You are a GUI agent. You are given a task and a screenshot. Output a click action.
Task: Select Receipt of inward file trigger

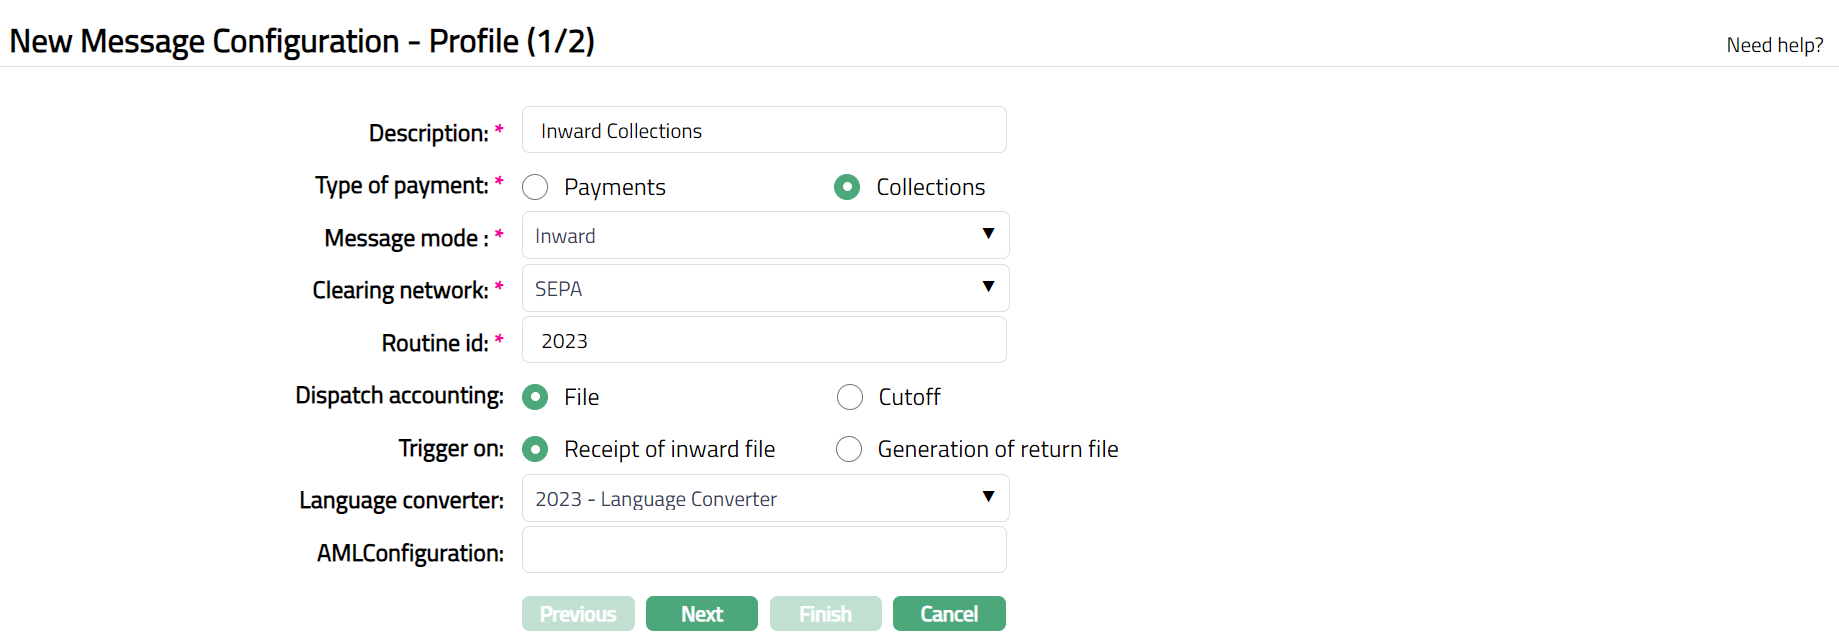tap(536, 450)
